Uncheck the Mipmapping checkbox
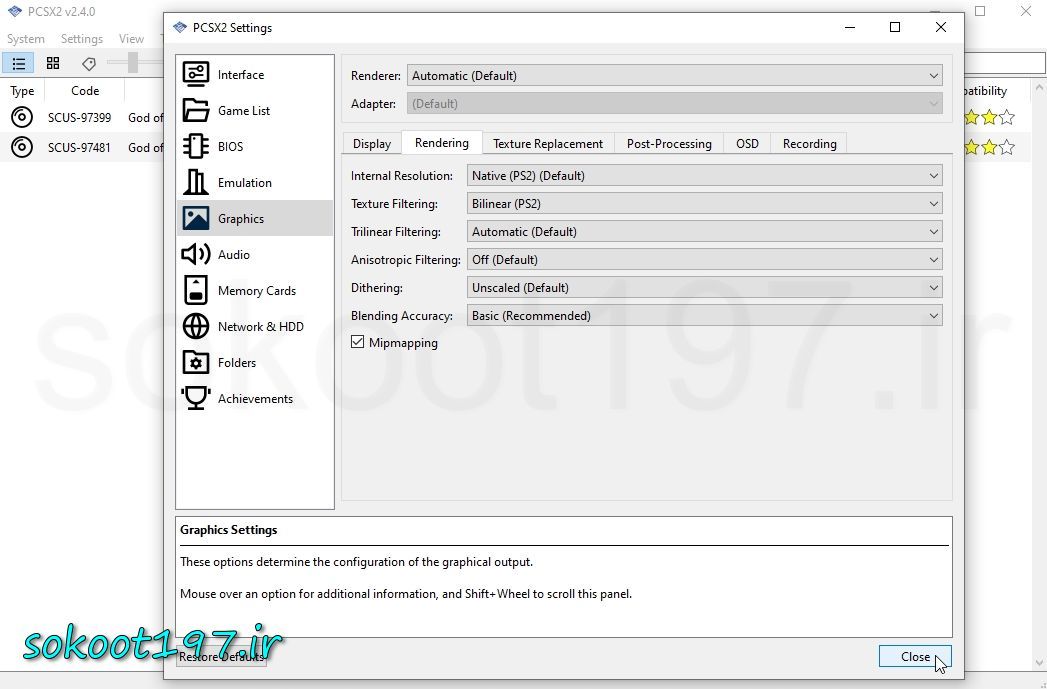Screen dimensions: 1047x689 (358, 343)
